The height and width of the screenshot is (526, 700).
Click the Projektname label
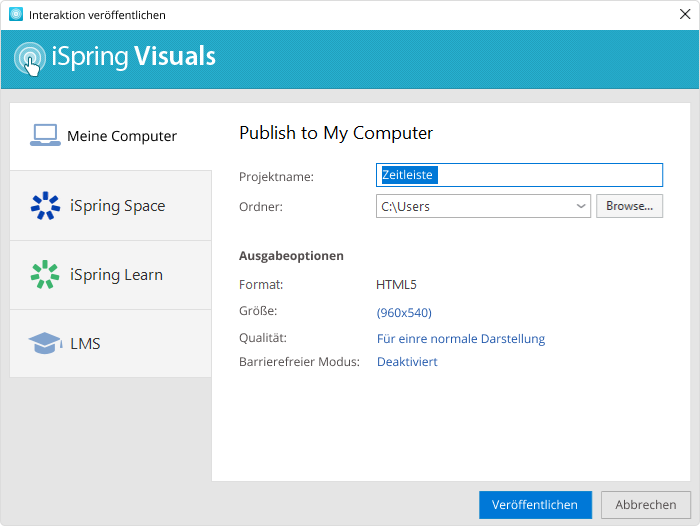pos(276,177)
